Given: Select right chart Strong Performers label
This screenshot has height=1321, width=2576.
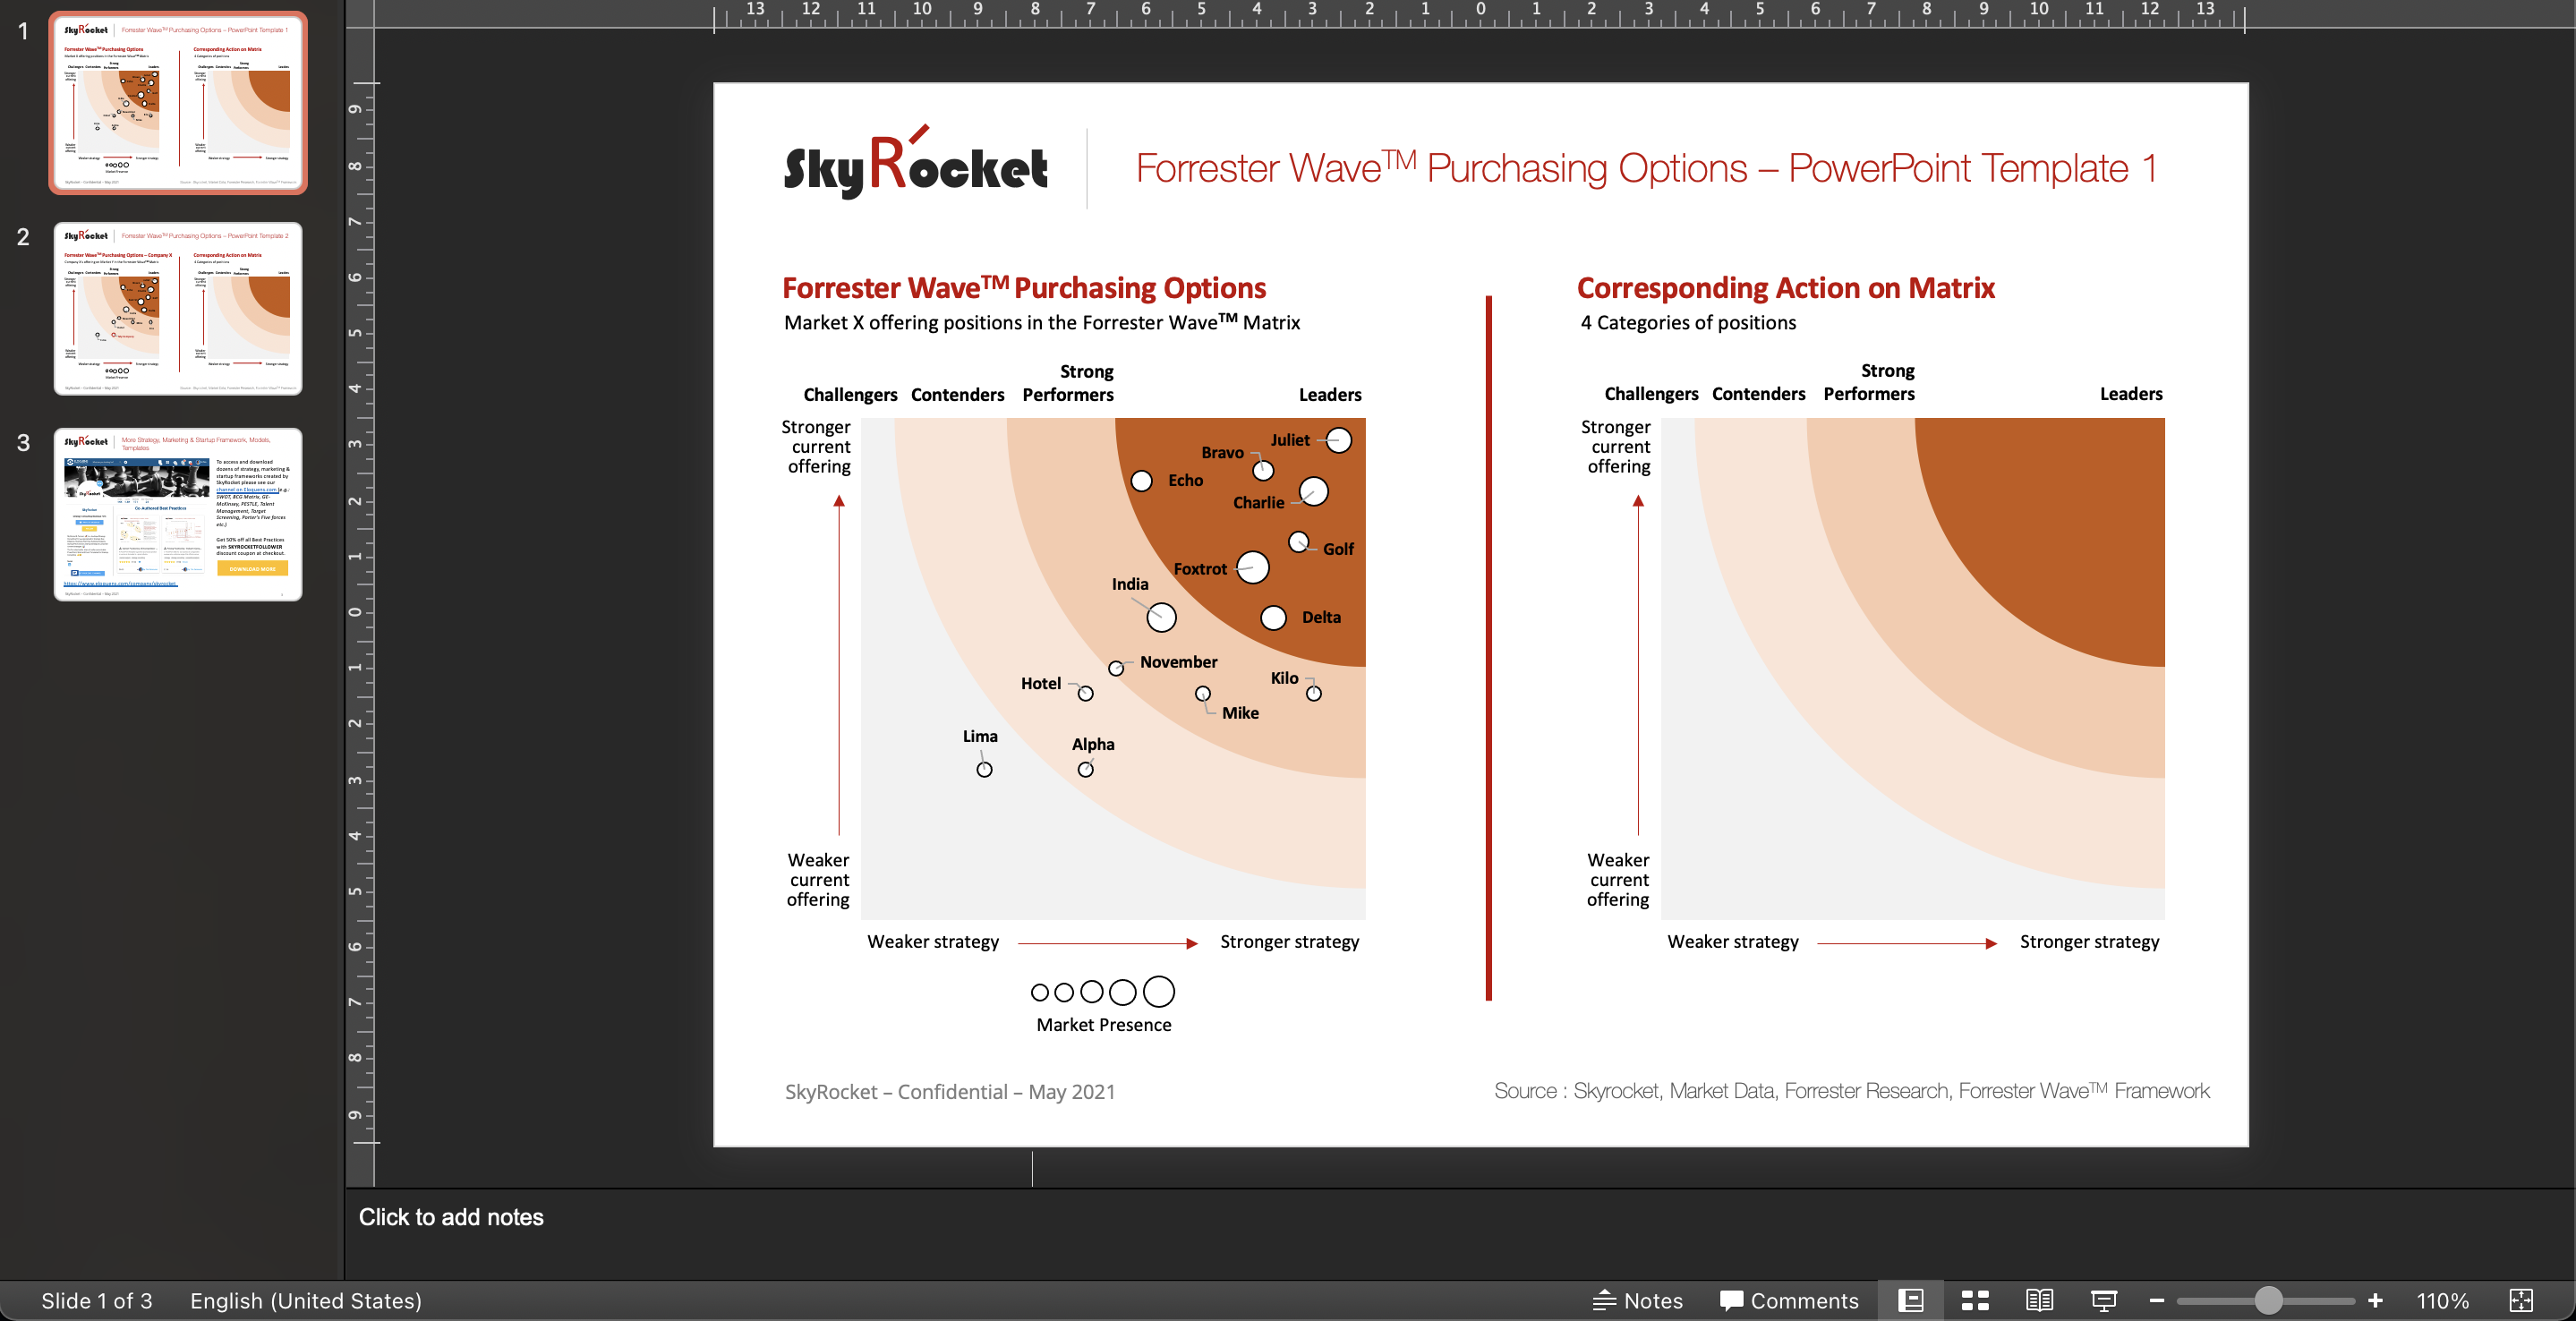Looking at the screenshot, I should point(1869,382).
